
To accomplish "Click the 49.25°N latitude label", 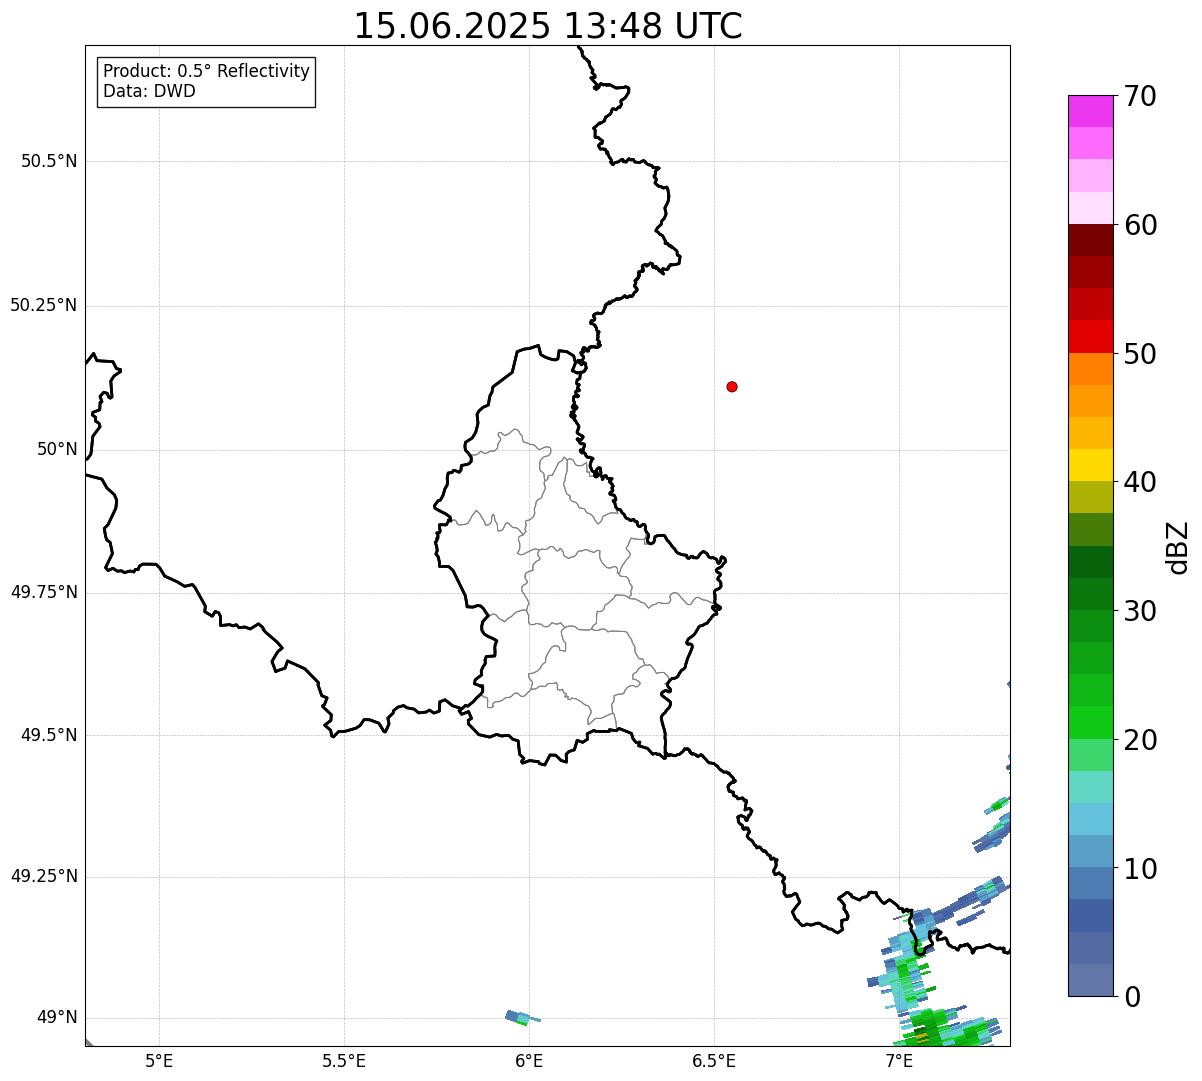I will pos(44,876).
